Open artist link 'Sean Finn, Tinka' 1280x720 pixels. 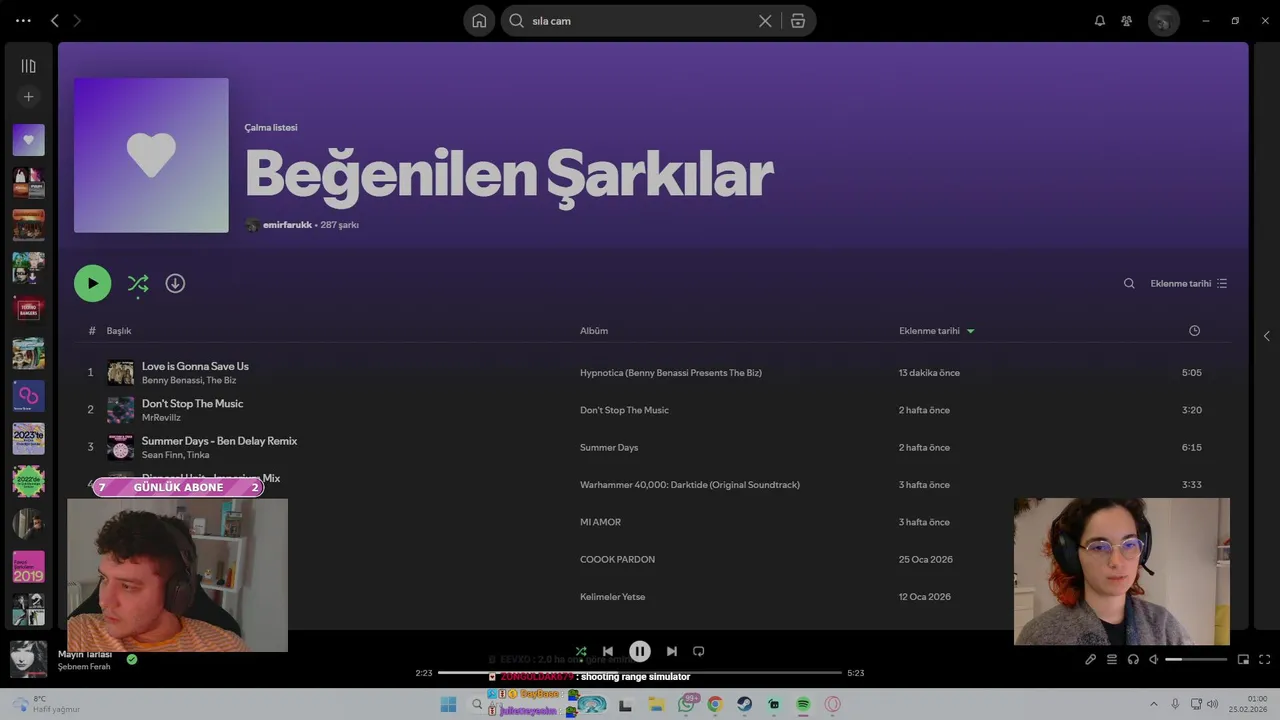[175, 455]
